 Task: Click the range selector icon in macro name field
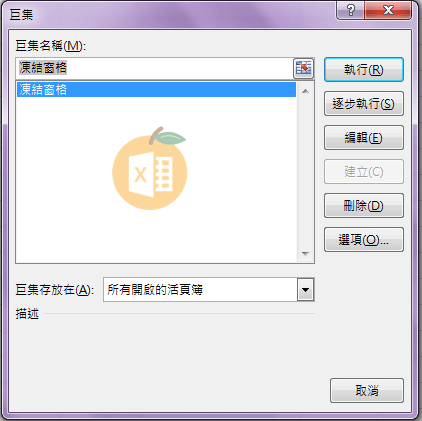point(303,68)
